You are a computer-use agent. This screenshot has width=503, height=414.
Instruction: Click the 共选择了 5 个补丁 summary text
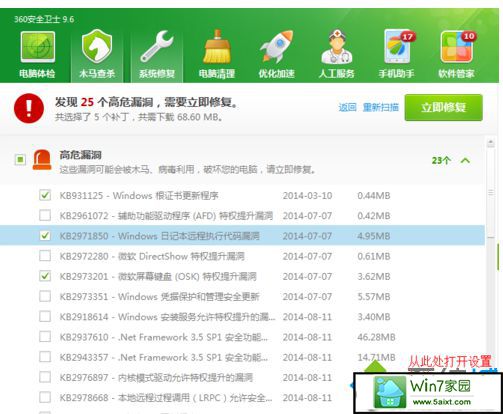pos(139,117)
